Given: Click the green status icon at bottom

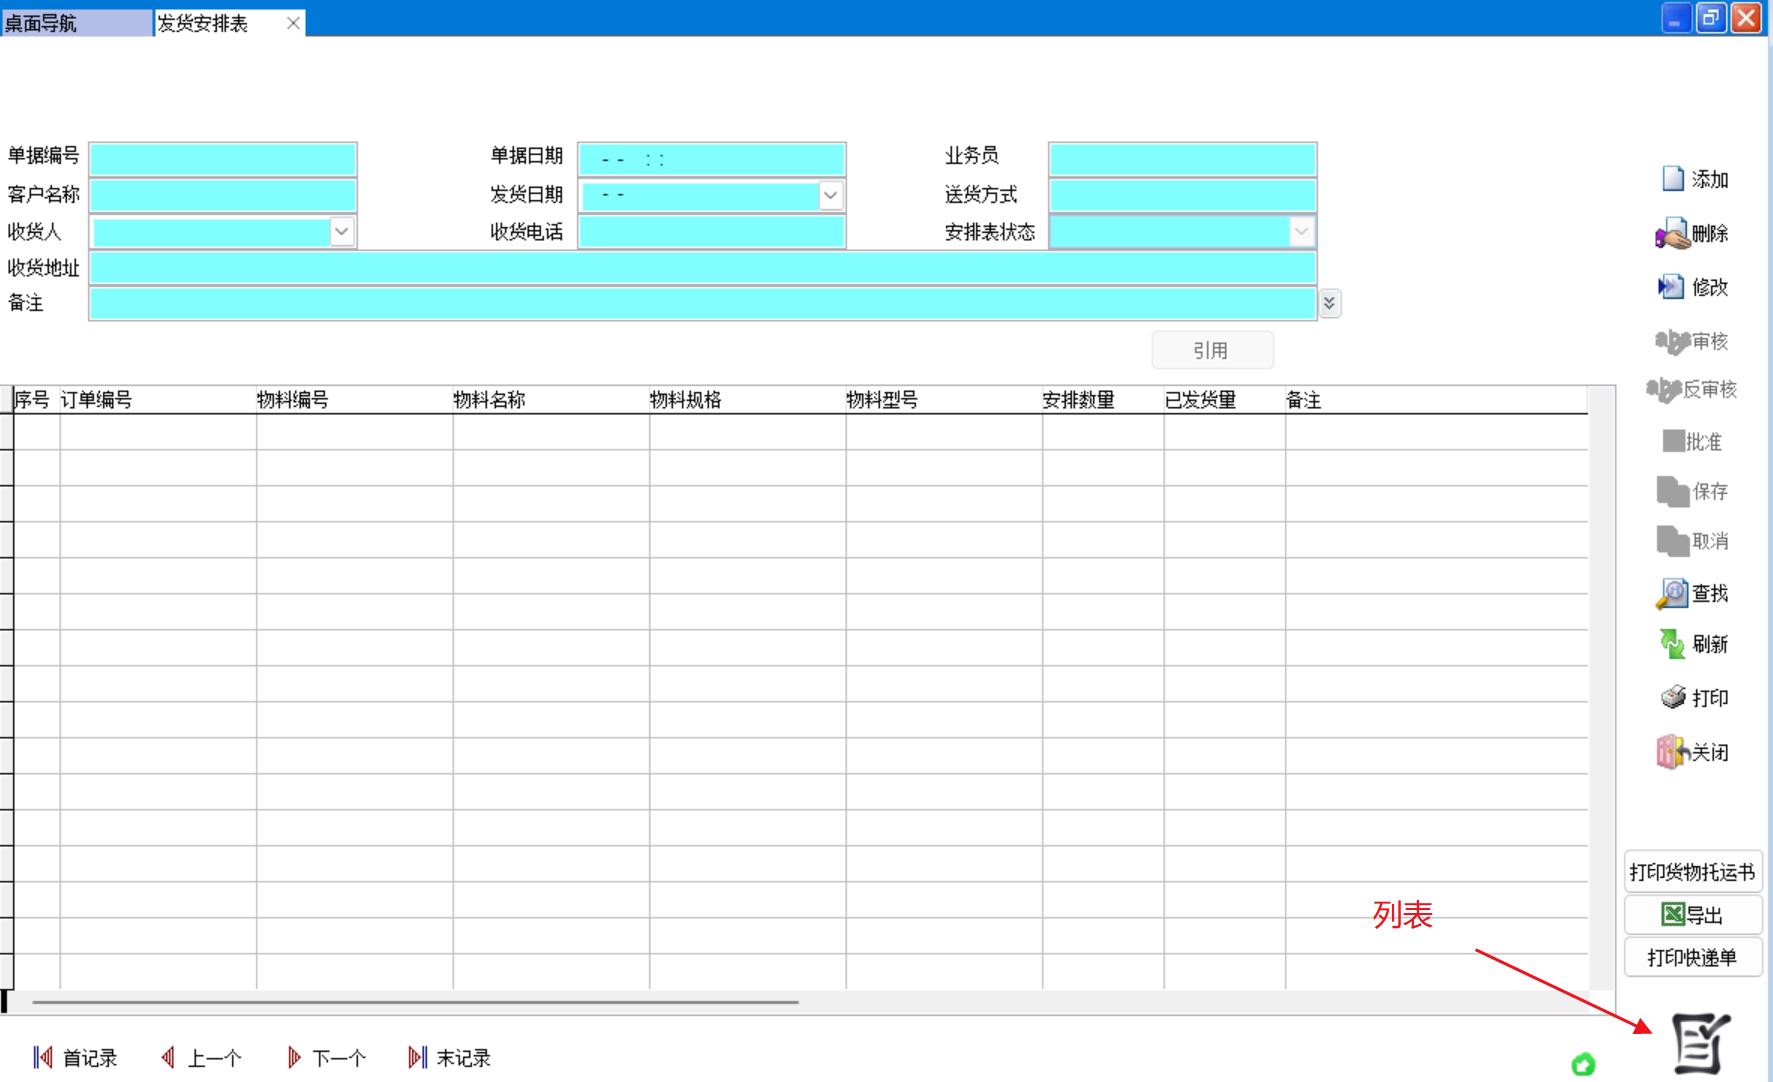Looking at the screenshot, I should [1583, 1065].
